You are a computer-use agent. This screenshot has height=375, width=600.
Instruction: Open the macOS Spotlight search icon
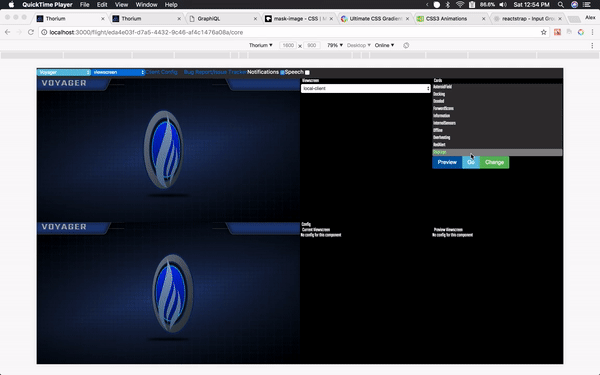coord(561,5)
